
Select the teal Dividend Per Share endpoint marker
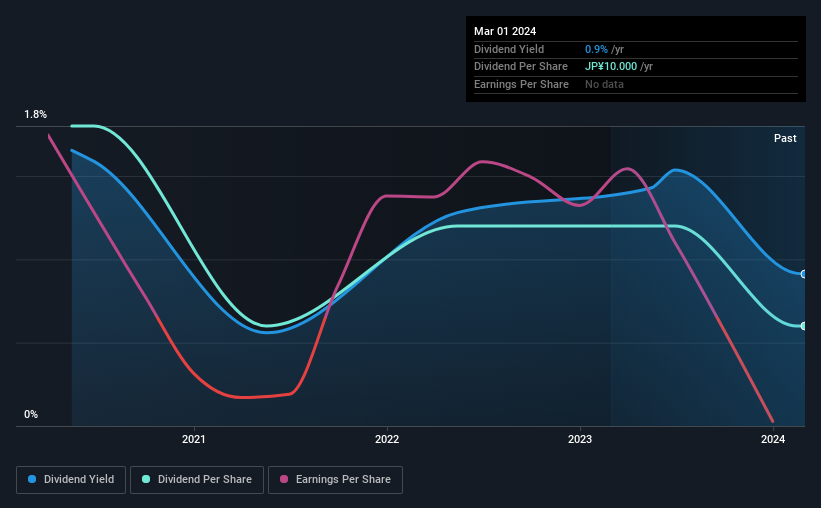tap(804, 326)
